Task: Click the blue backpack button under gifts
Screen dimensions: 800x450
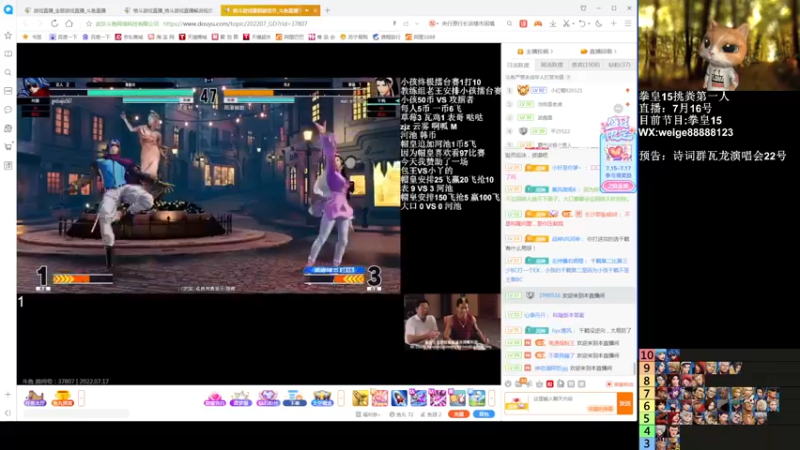Action: coord(484,414)
